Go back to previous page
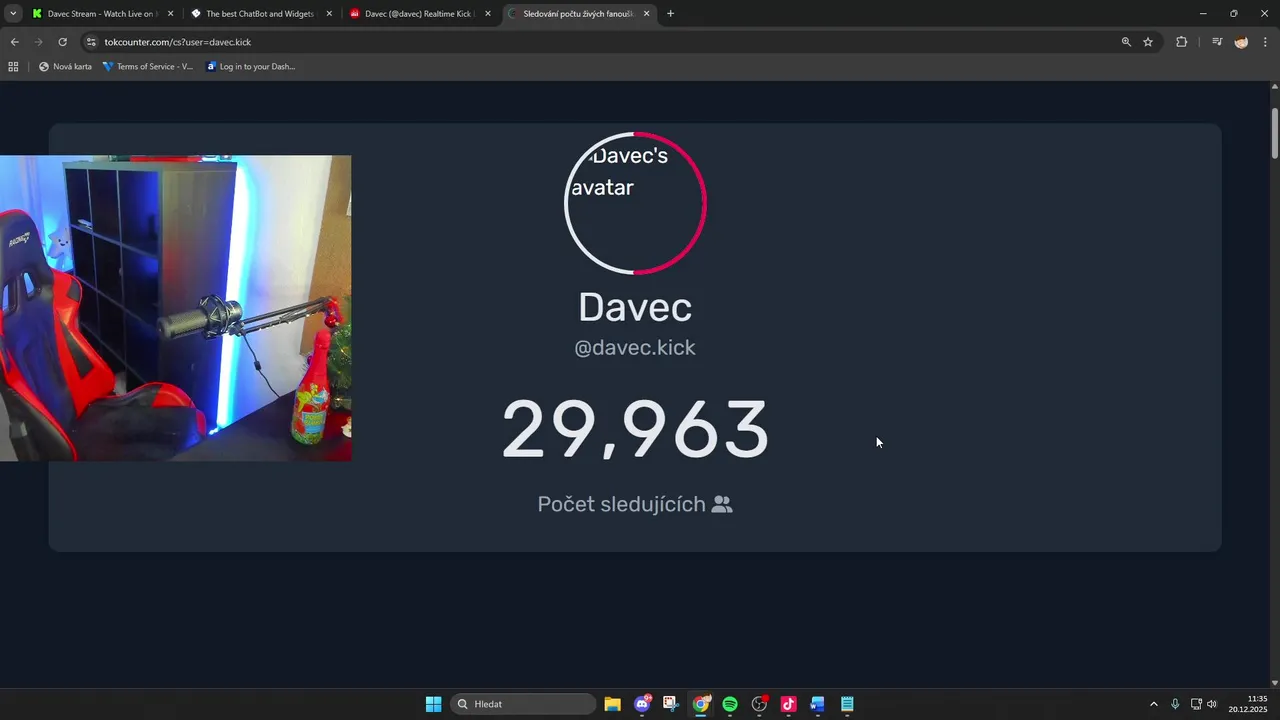1280x720 pixels. (14, 42)
